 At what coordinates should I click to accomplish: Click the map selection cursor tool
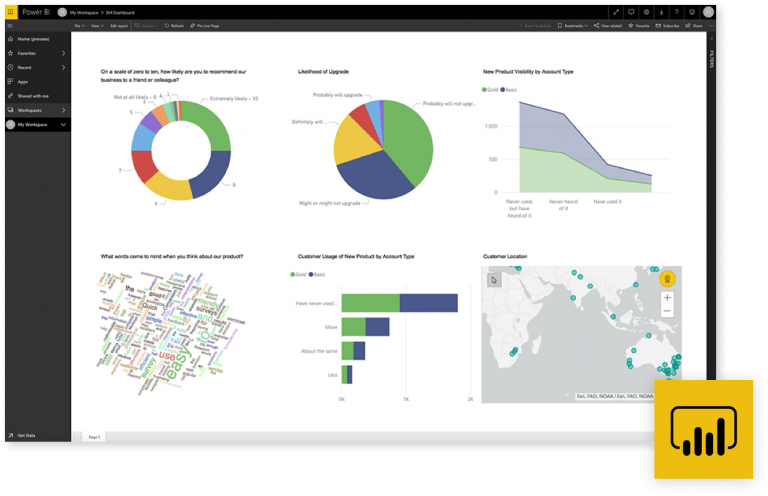(494, 280)
